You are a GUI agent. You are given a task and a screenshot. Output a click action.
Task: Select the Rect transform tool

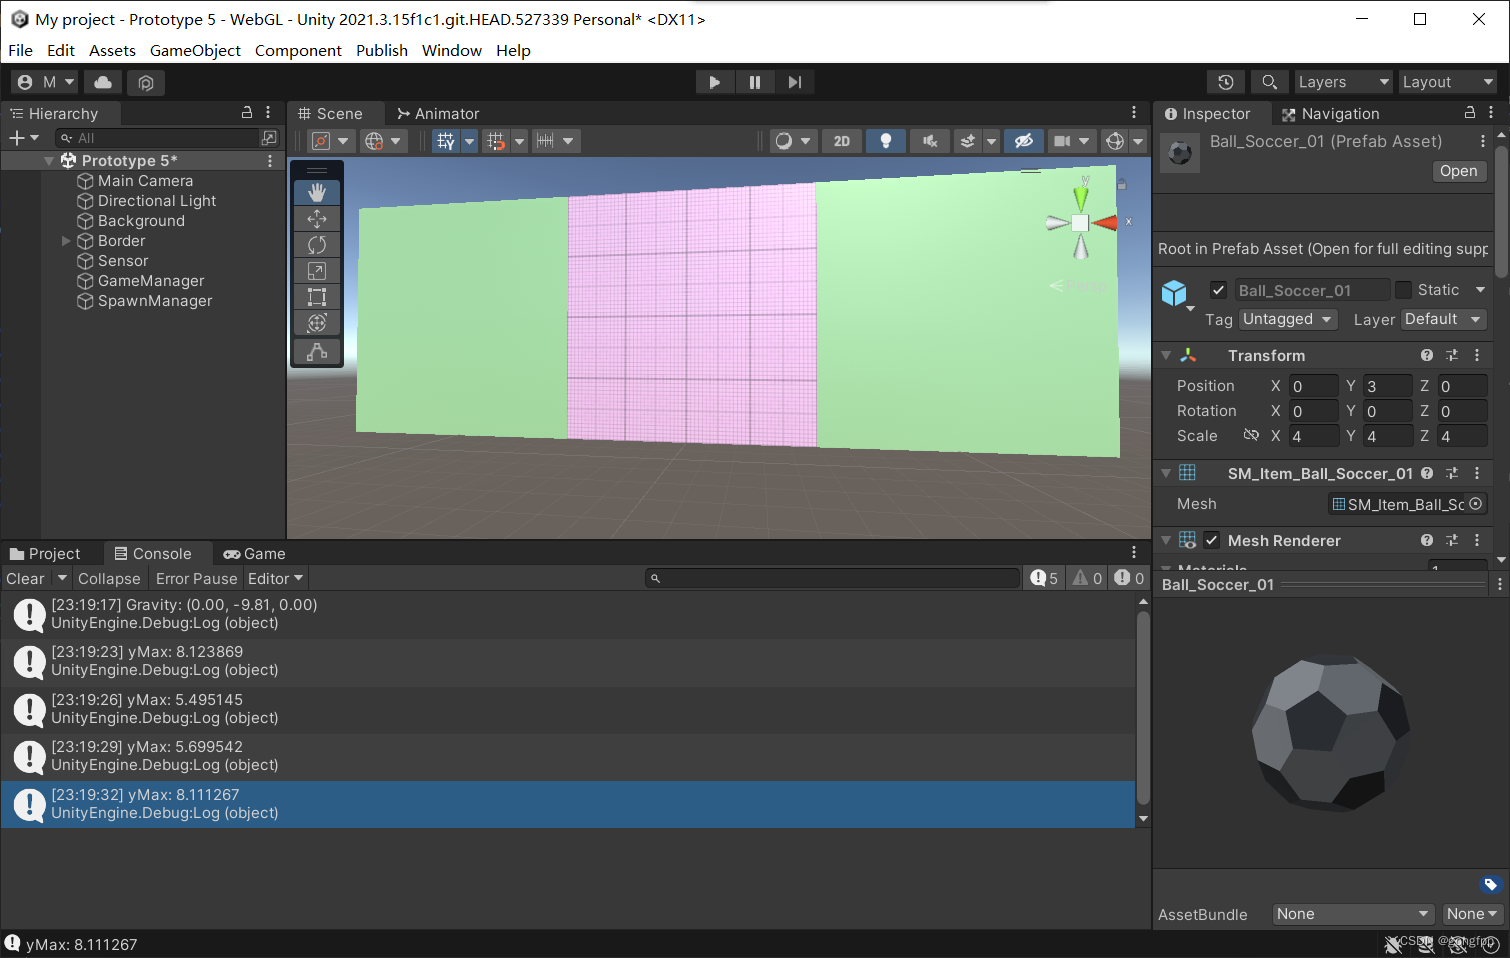click(317, 297)
